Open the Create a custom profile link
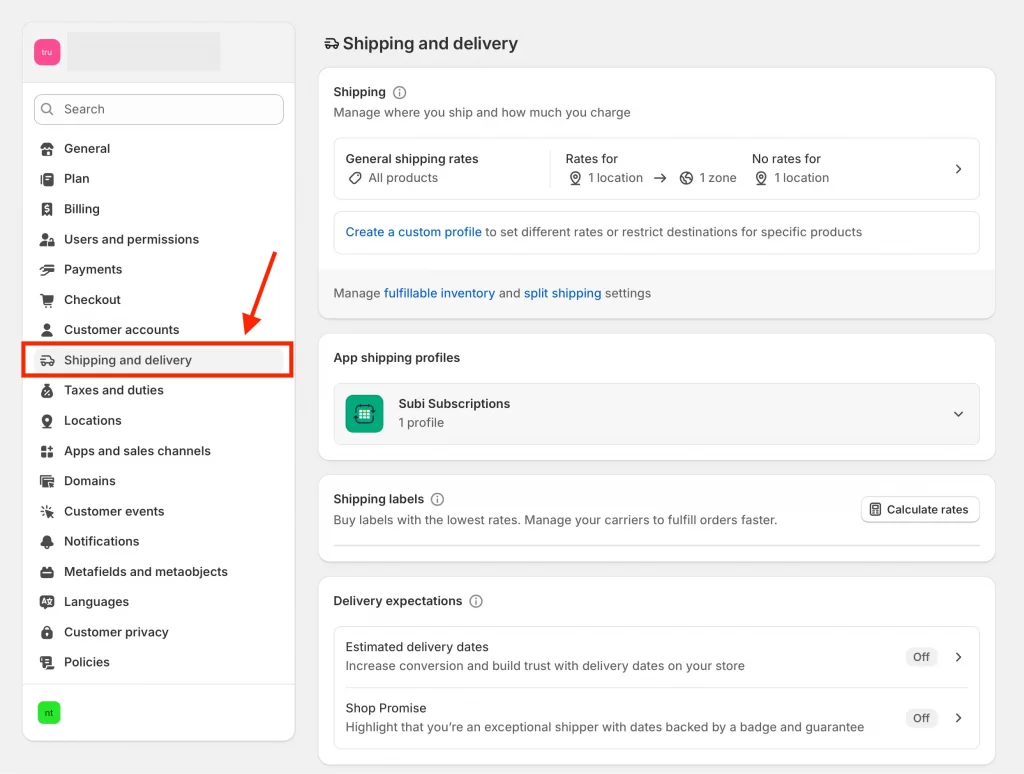 (x=413, y=232)
